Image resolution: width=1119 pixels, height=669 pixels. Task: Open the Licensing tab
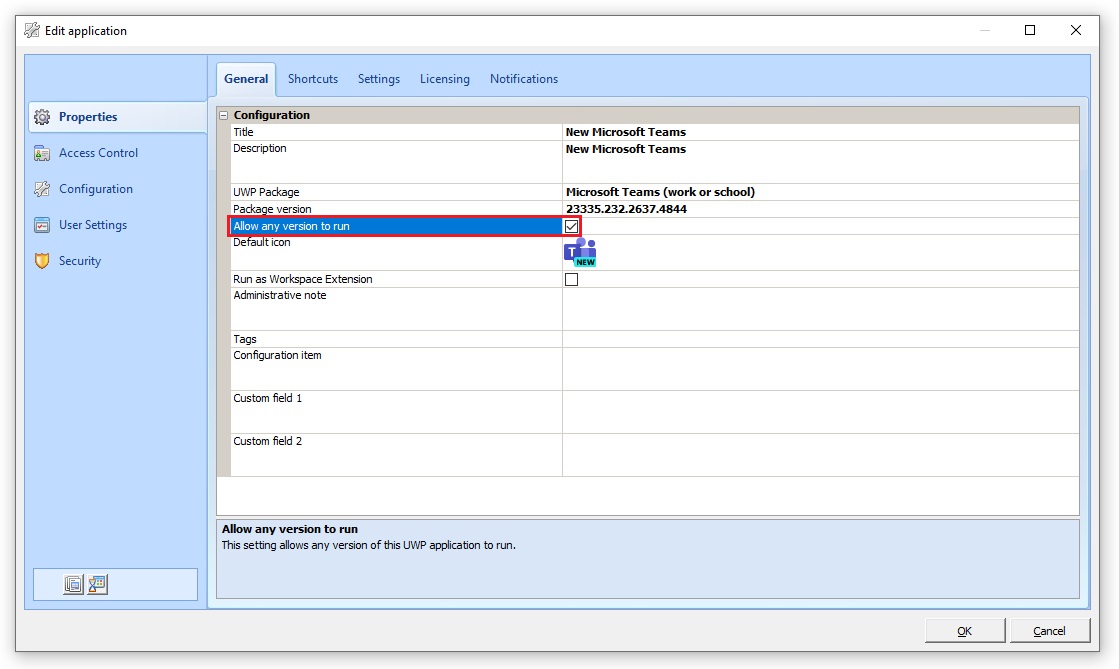click(444, 78)
